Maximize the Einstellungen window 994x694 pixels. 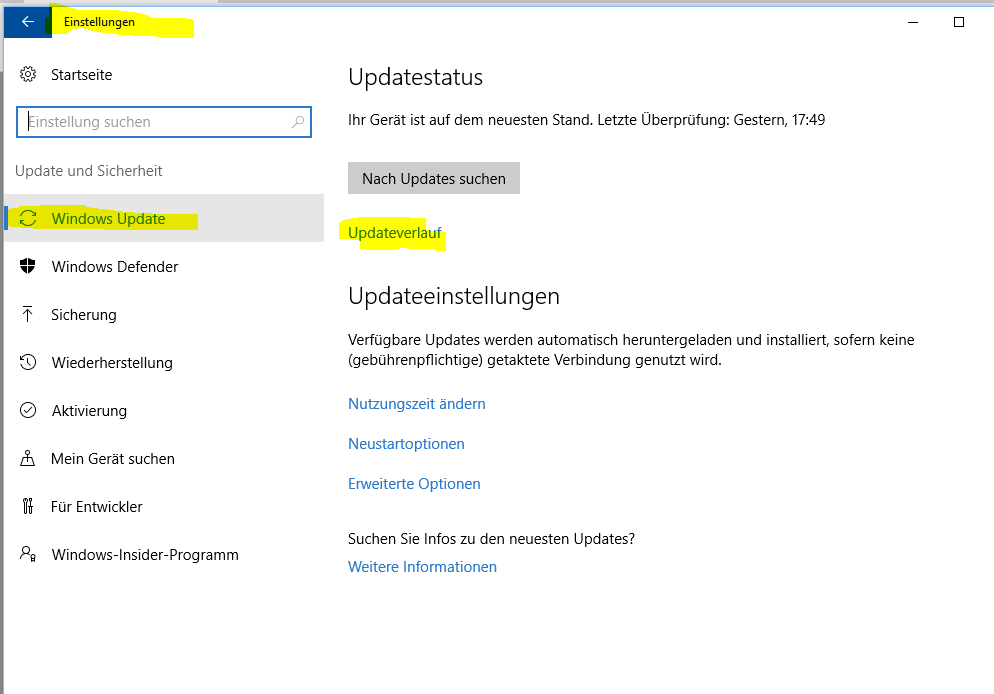tap(958, 22)
